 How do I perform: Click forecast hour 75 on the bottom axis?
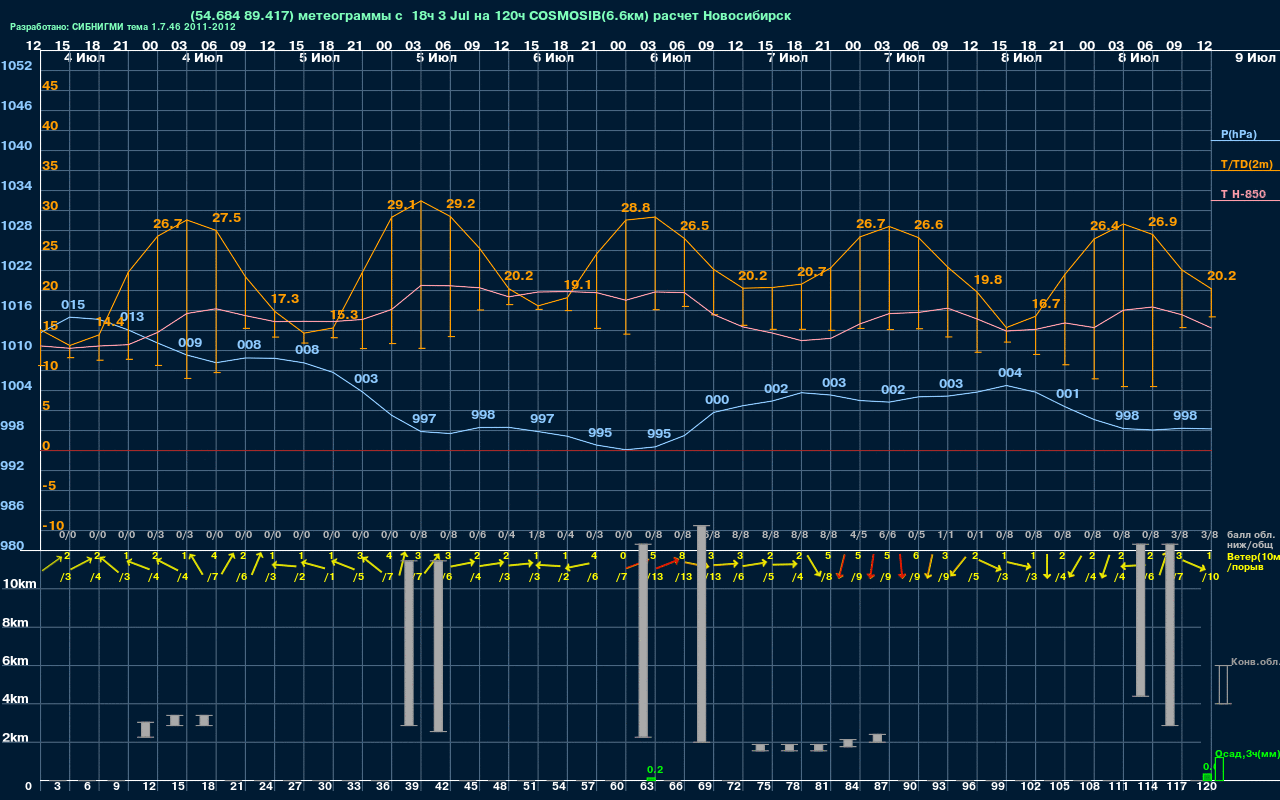[x=764, y=786]
